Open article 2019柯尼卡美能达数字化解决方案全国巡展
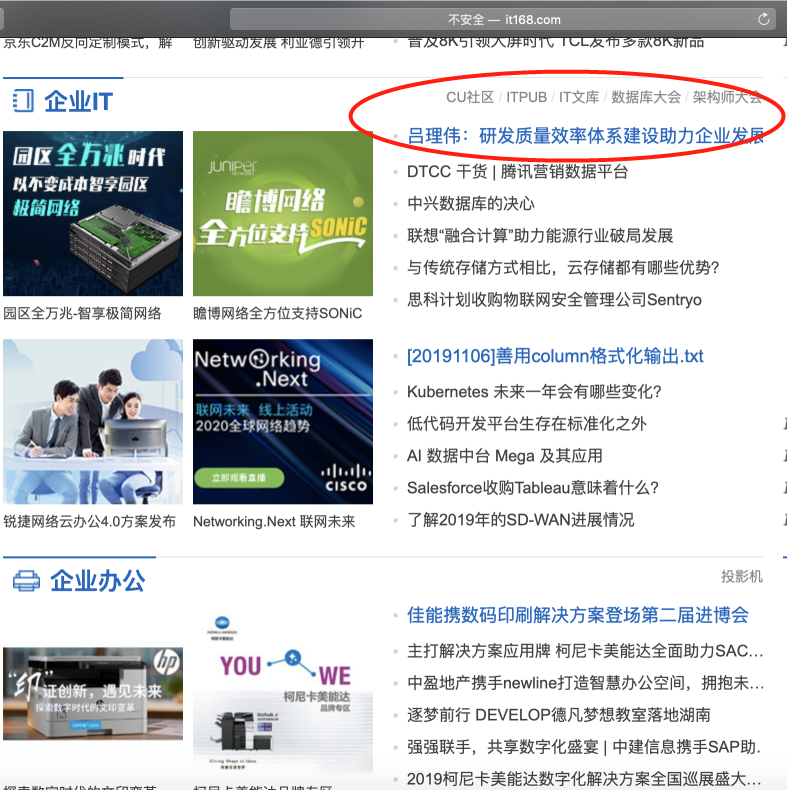Image resolution: width=787 pixels, height=790 pixels. tap(584, 779)
